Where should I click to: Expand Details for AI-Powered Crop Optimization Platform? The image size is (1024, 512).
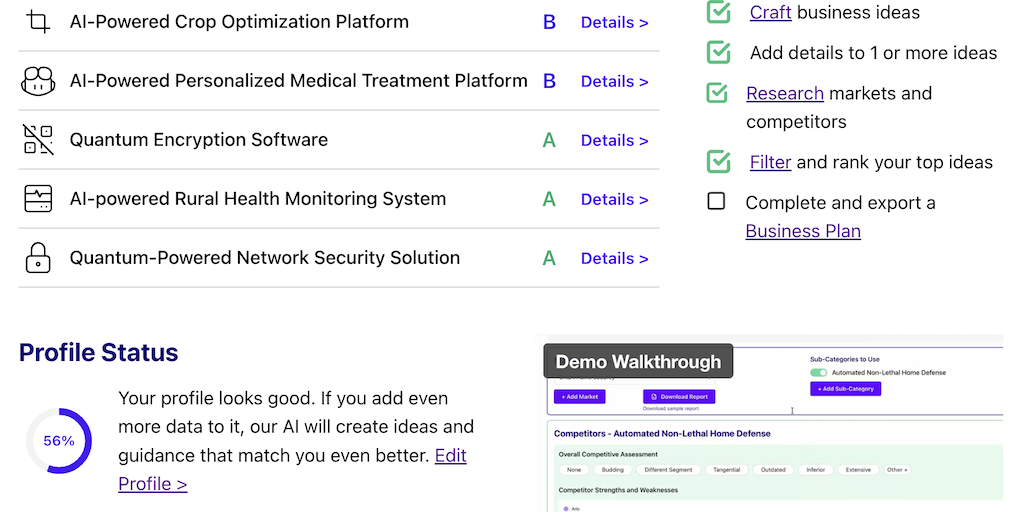[x=614, y=22]
